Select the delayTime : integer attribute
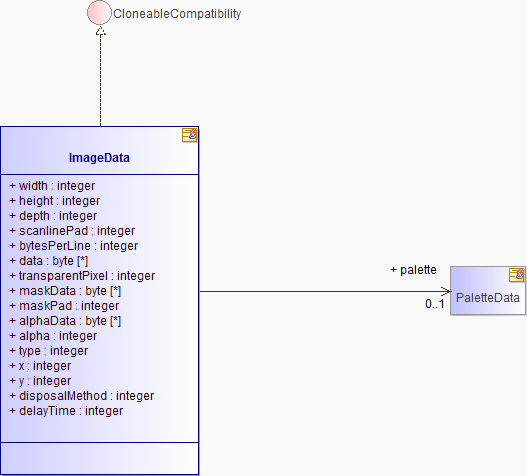The image size is (527, 476). [66, 411]
